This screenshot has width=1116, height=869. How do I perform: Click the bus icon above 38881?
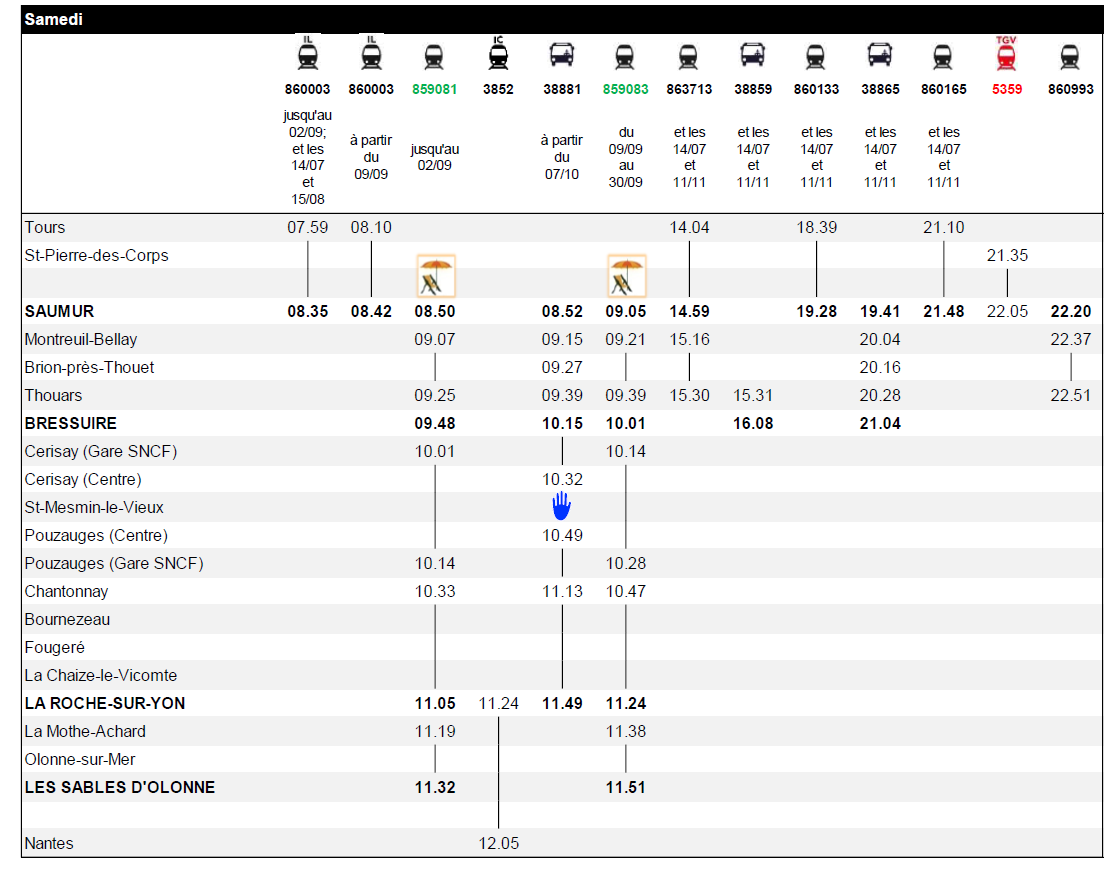[562, 56]
